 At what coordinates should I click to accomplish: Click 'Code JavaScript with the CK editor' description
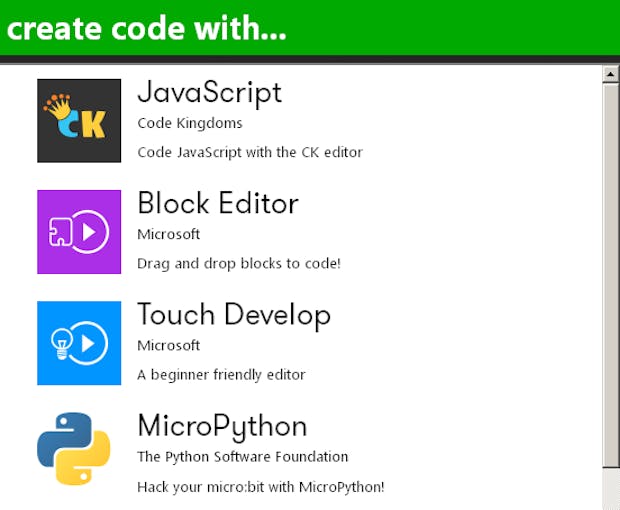pyautogui.click(x=250, y=153)
